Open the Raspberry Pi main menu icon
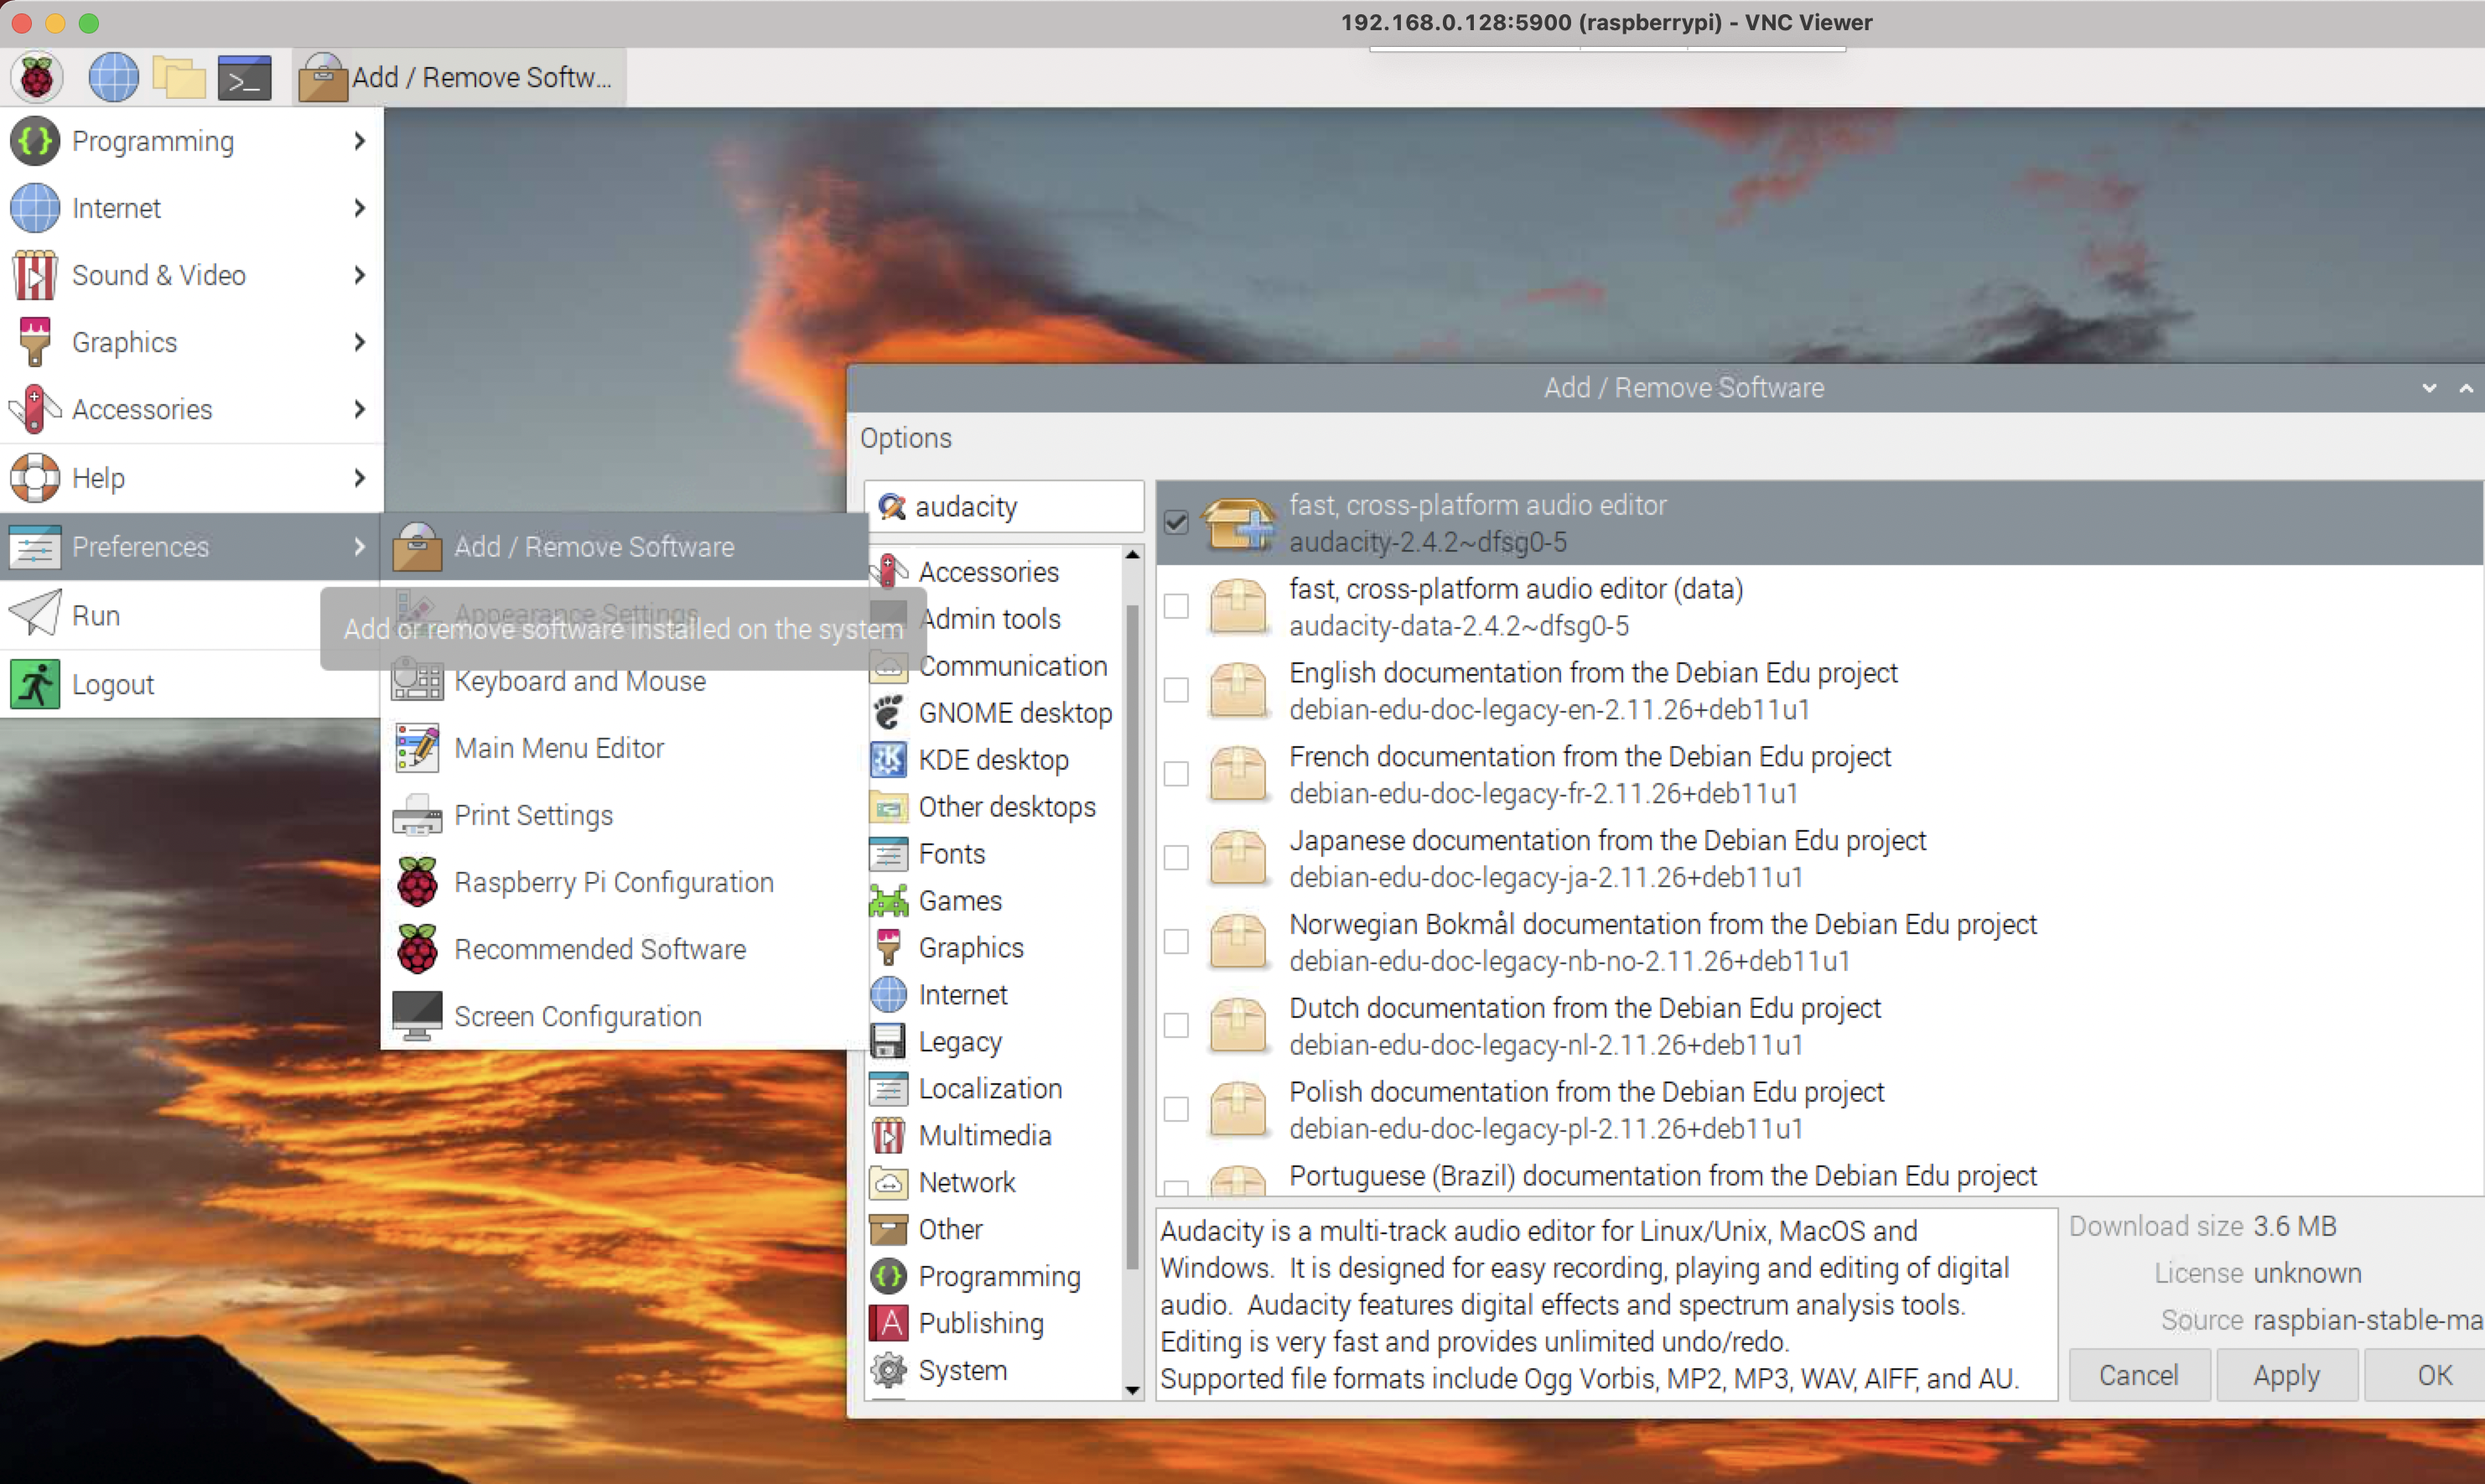 pos(37,77)
